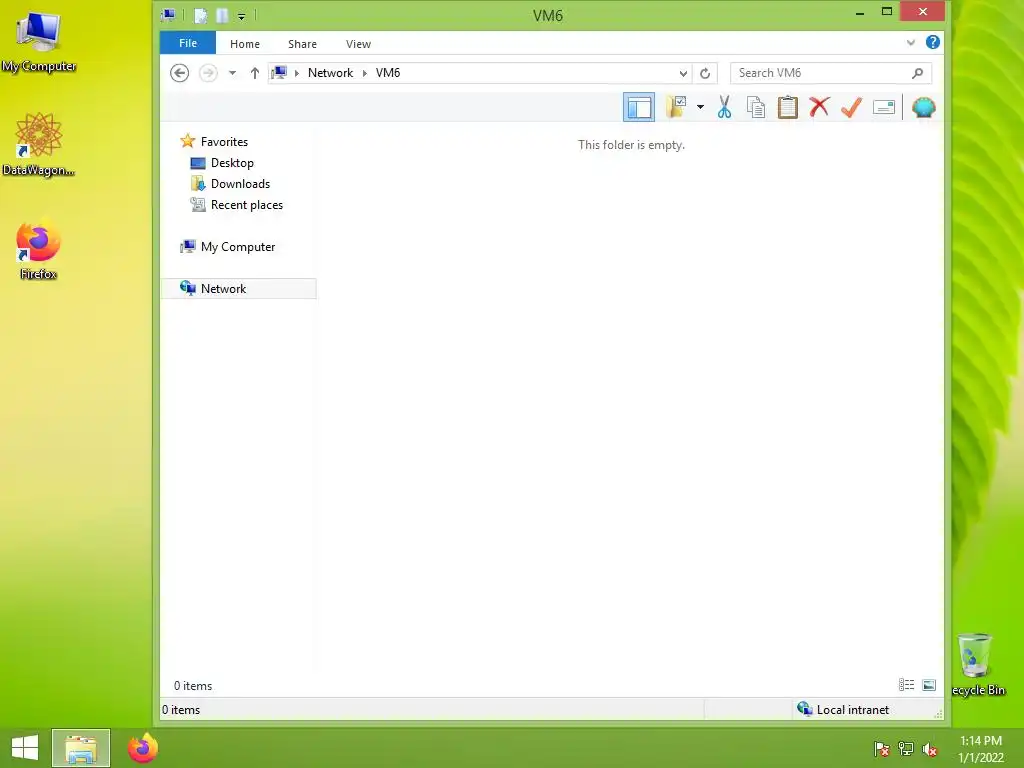Select VM6 breadcrumb in address bar
The image size is (1024, 768).
click(388, 72)
